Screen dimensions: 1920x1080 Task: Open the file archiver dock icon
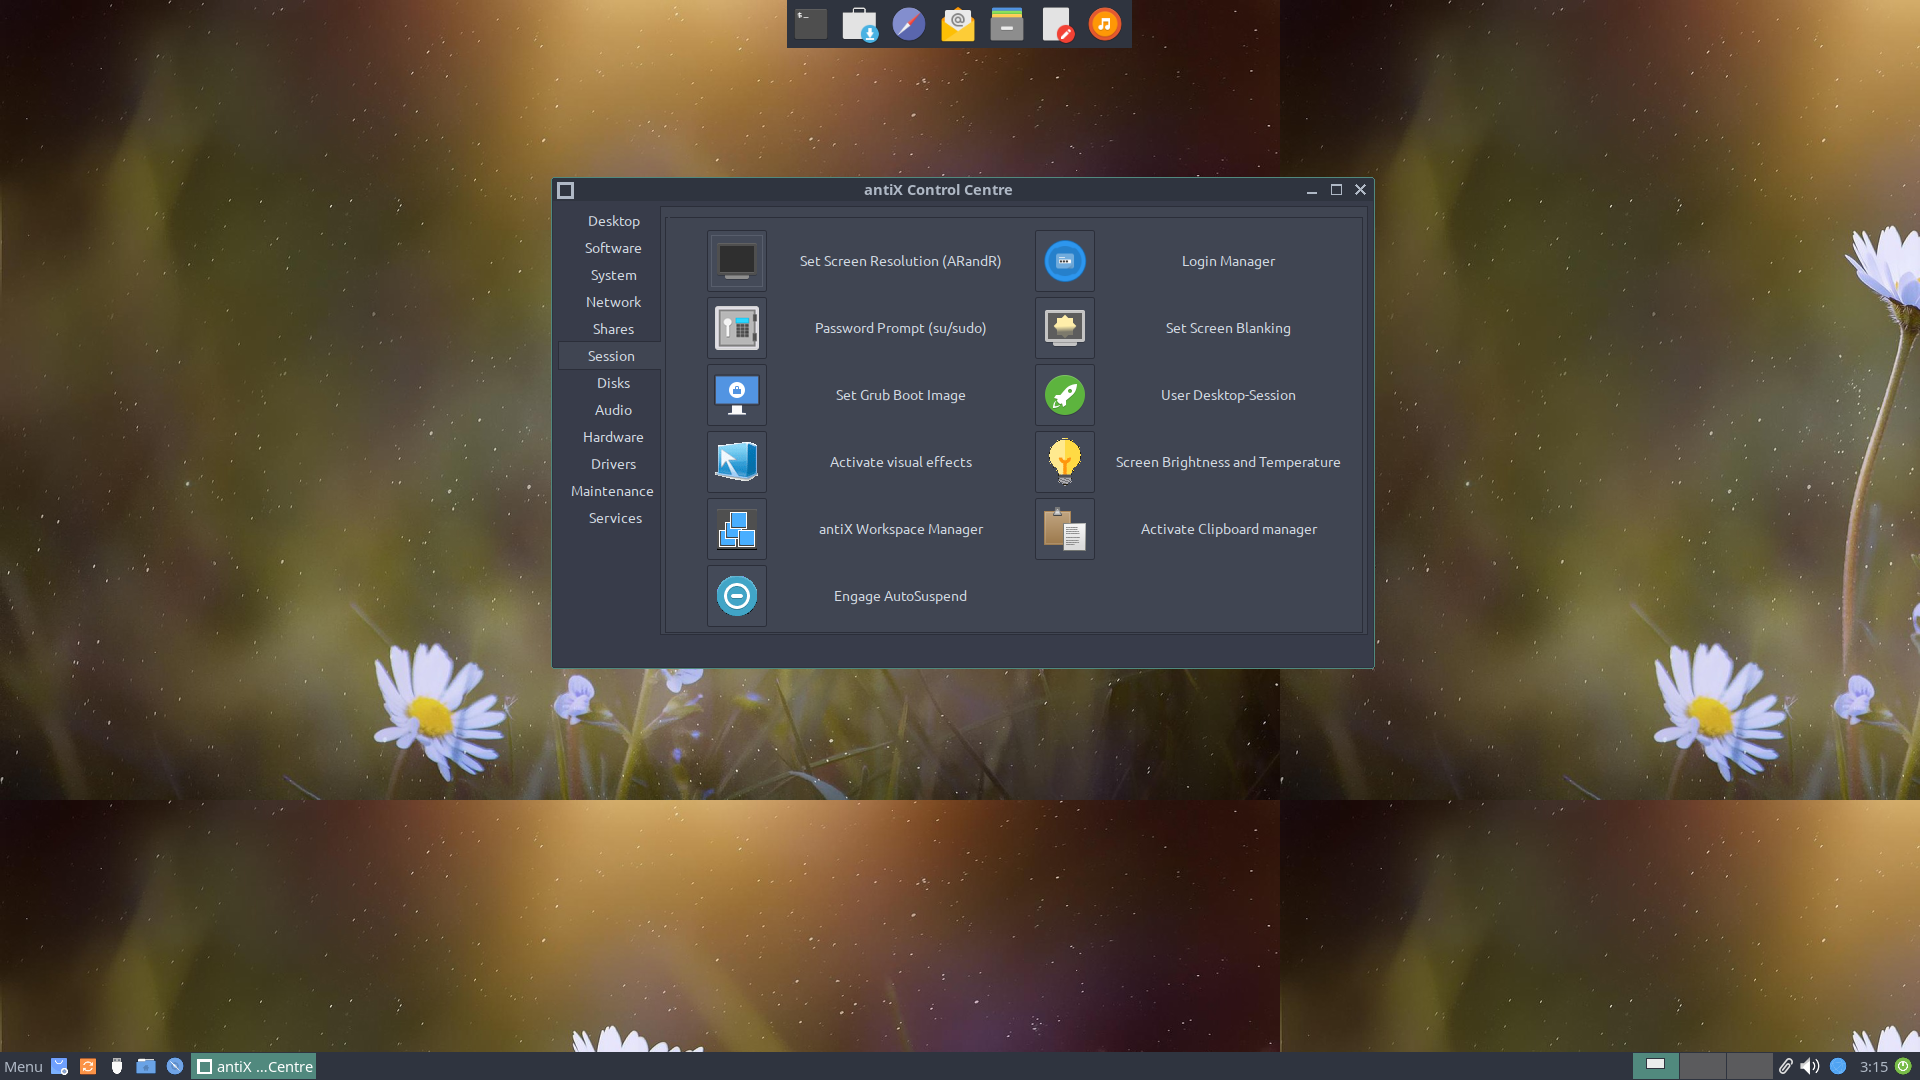pyautogui.click(x=1006, y=24)
